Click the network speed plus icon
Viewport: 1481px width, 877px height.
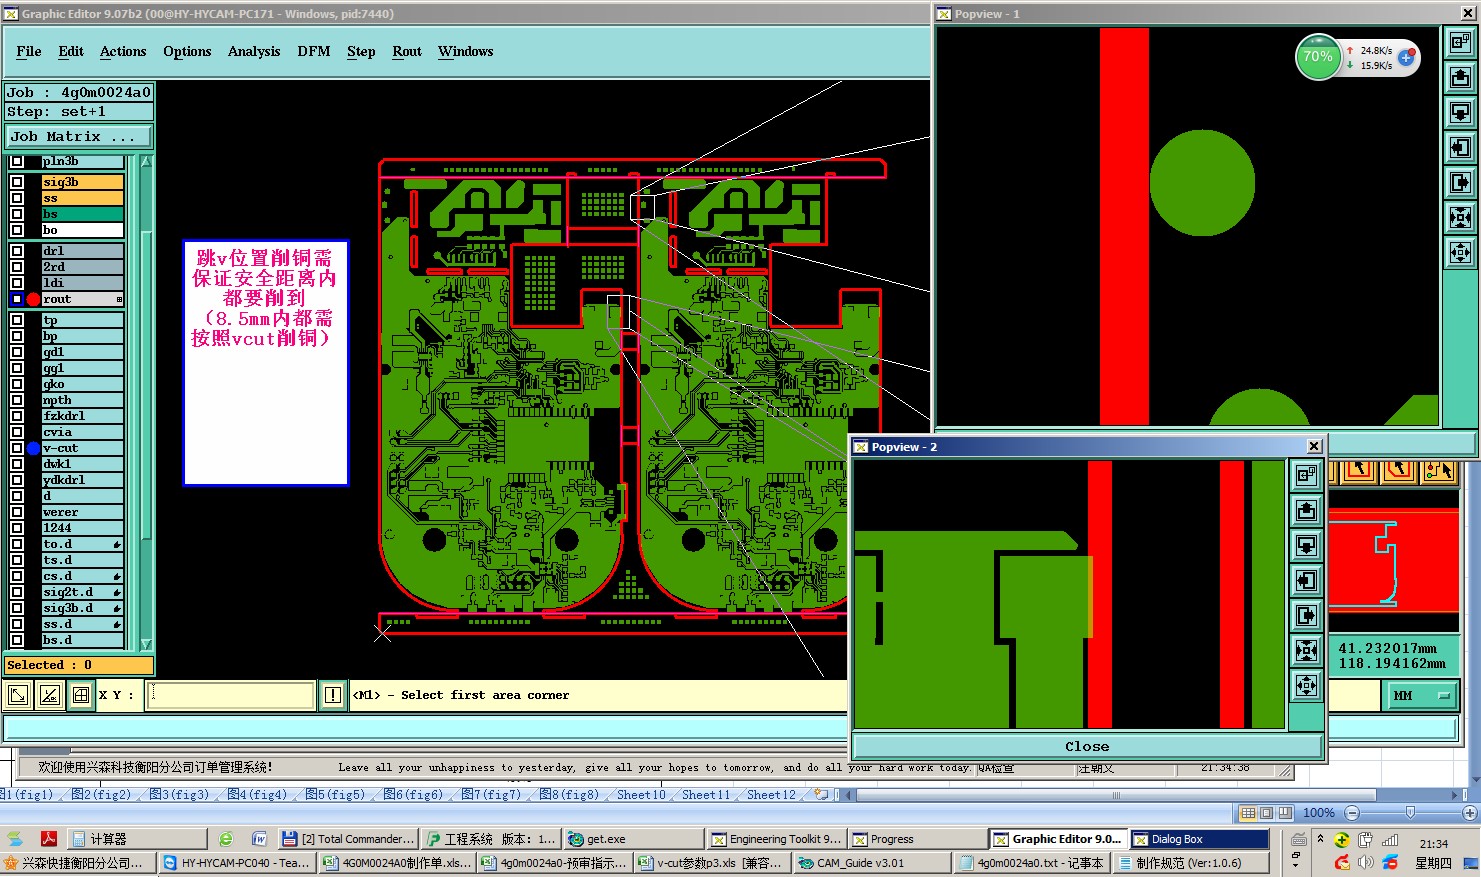[1406, 57]
